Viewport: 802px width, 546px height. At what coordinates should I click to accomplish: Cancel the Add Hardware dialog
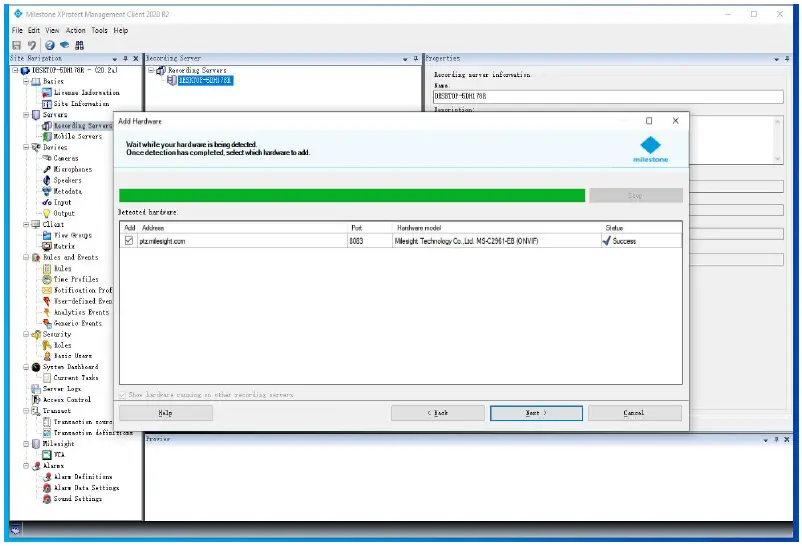tap(635, 413)
